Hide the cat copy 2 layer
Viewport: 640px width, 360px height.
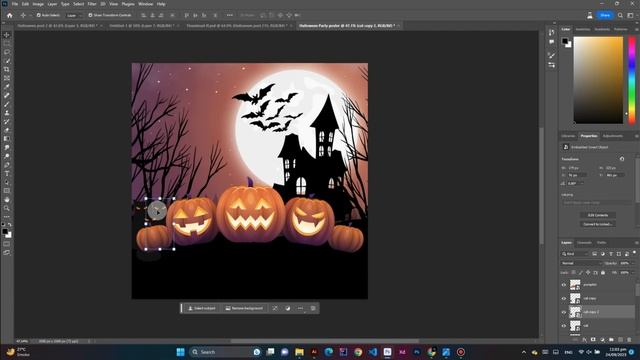pos(564,312)
